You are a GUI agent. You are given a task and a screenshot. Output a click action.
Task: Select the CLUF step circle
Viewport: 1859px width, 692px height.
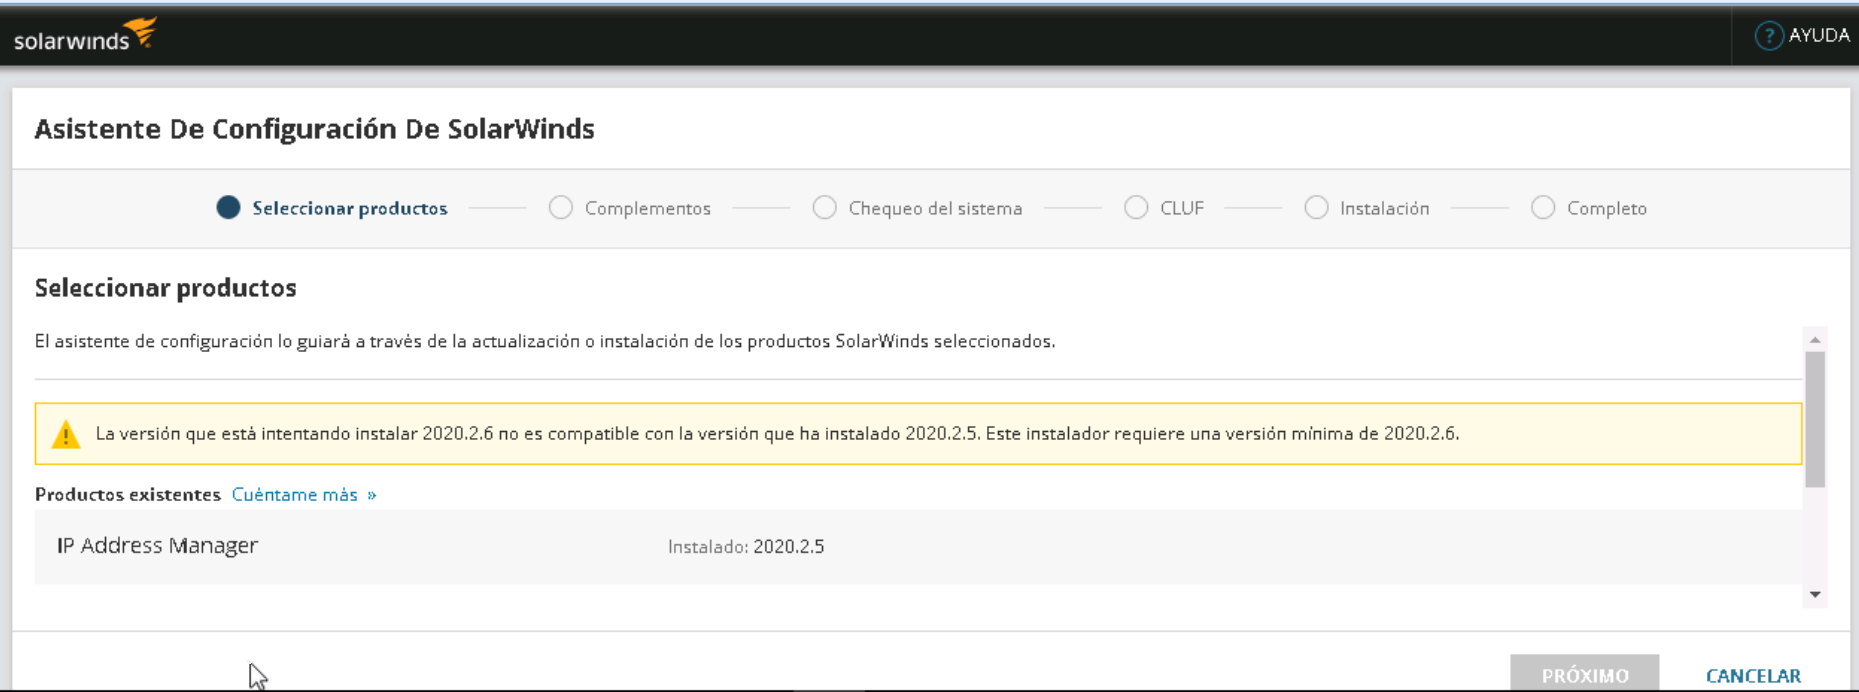point(1136,208)
